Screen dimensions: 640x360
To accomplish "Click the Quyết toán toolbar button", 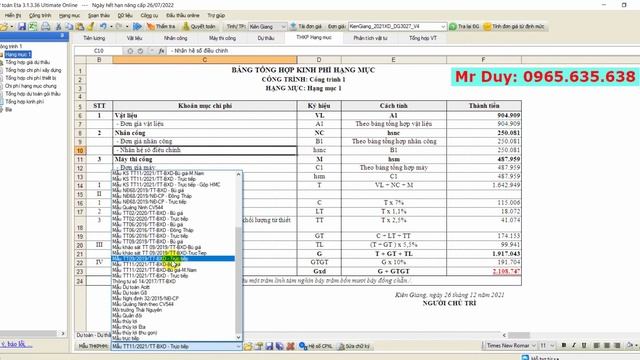I will coord(199,27).
